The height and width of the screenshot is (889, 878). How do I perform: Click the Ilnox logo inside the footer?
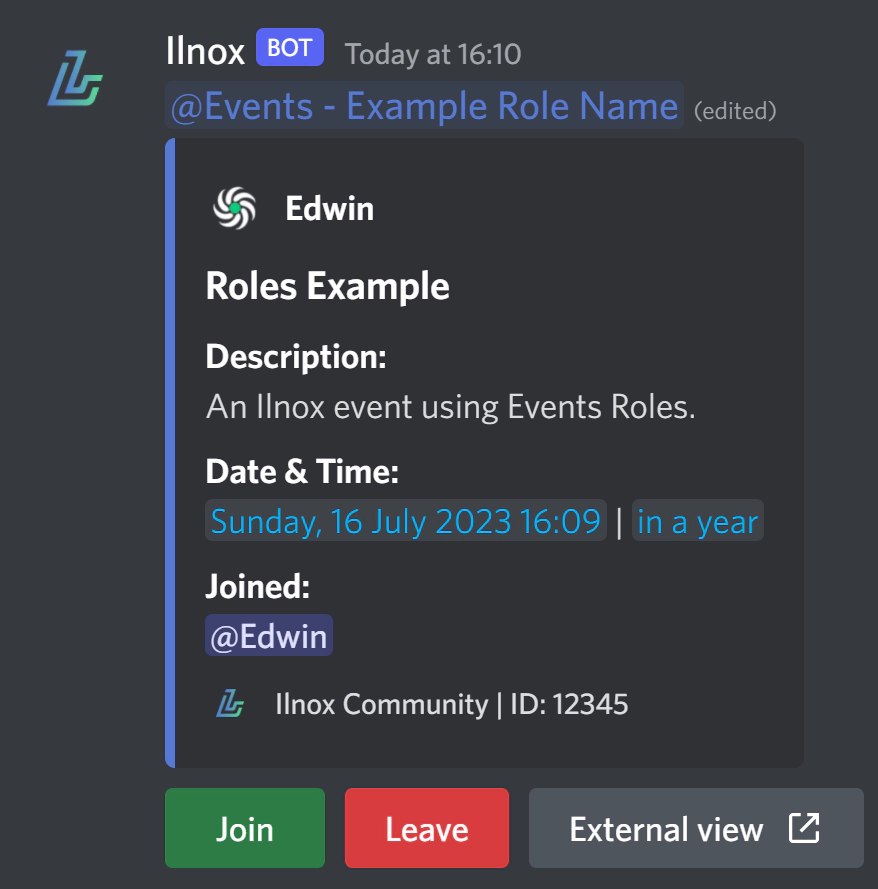coord(232,704)
